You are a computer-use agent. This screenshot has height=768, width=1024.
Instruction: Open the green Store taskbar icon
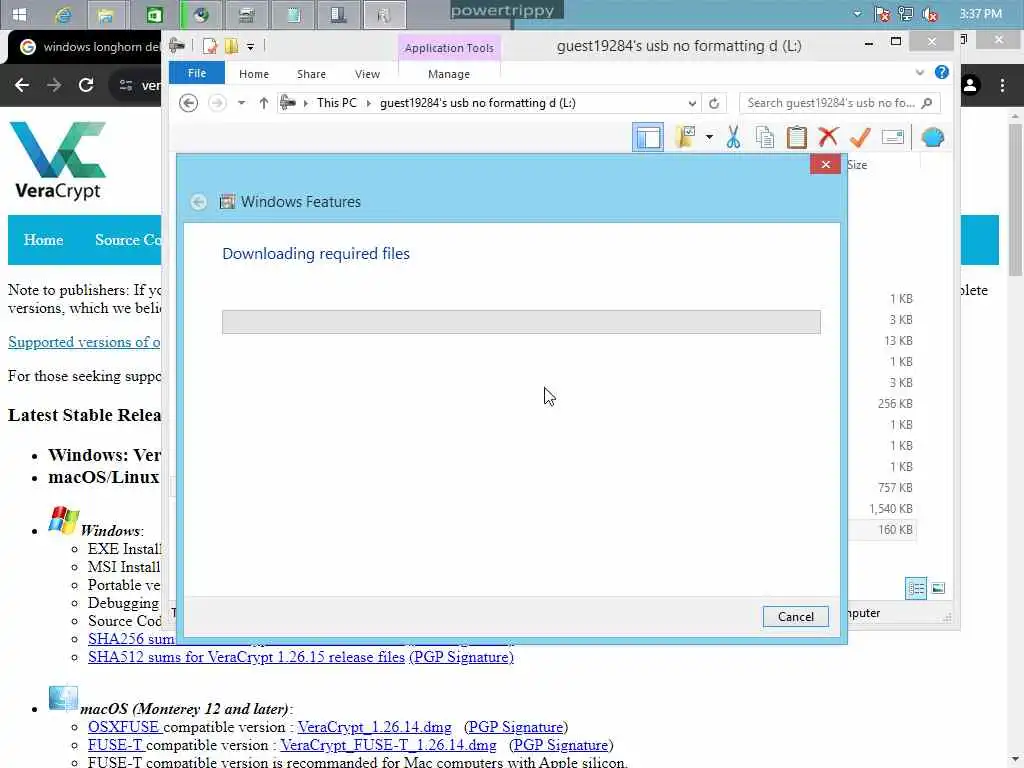point(154,14)
